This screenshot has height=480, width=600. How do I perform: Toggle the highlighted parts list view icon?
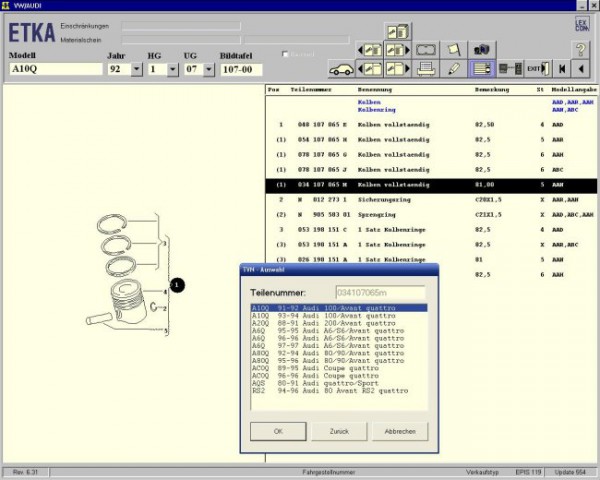coord(482,69)
